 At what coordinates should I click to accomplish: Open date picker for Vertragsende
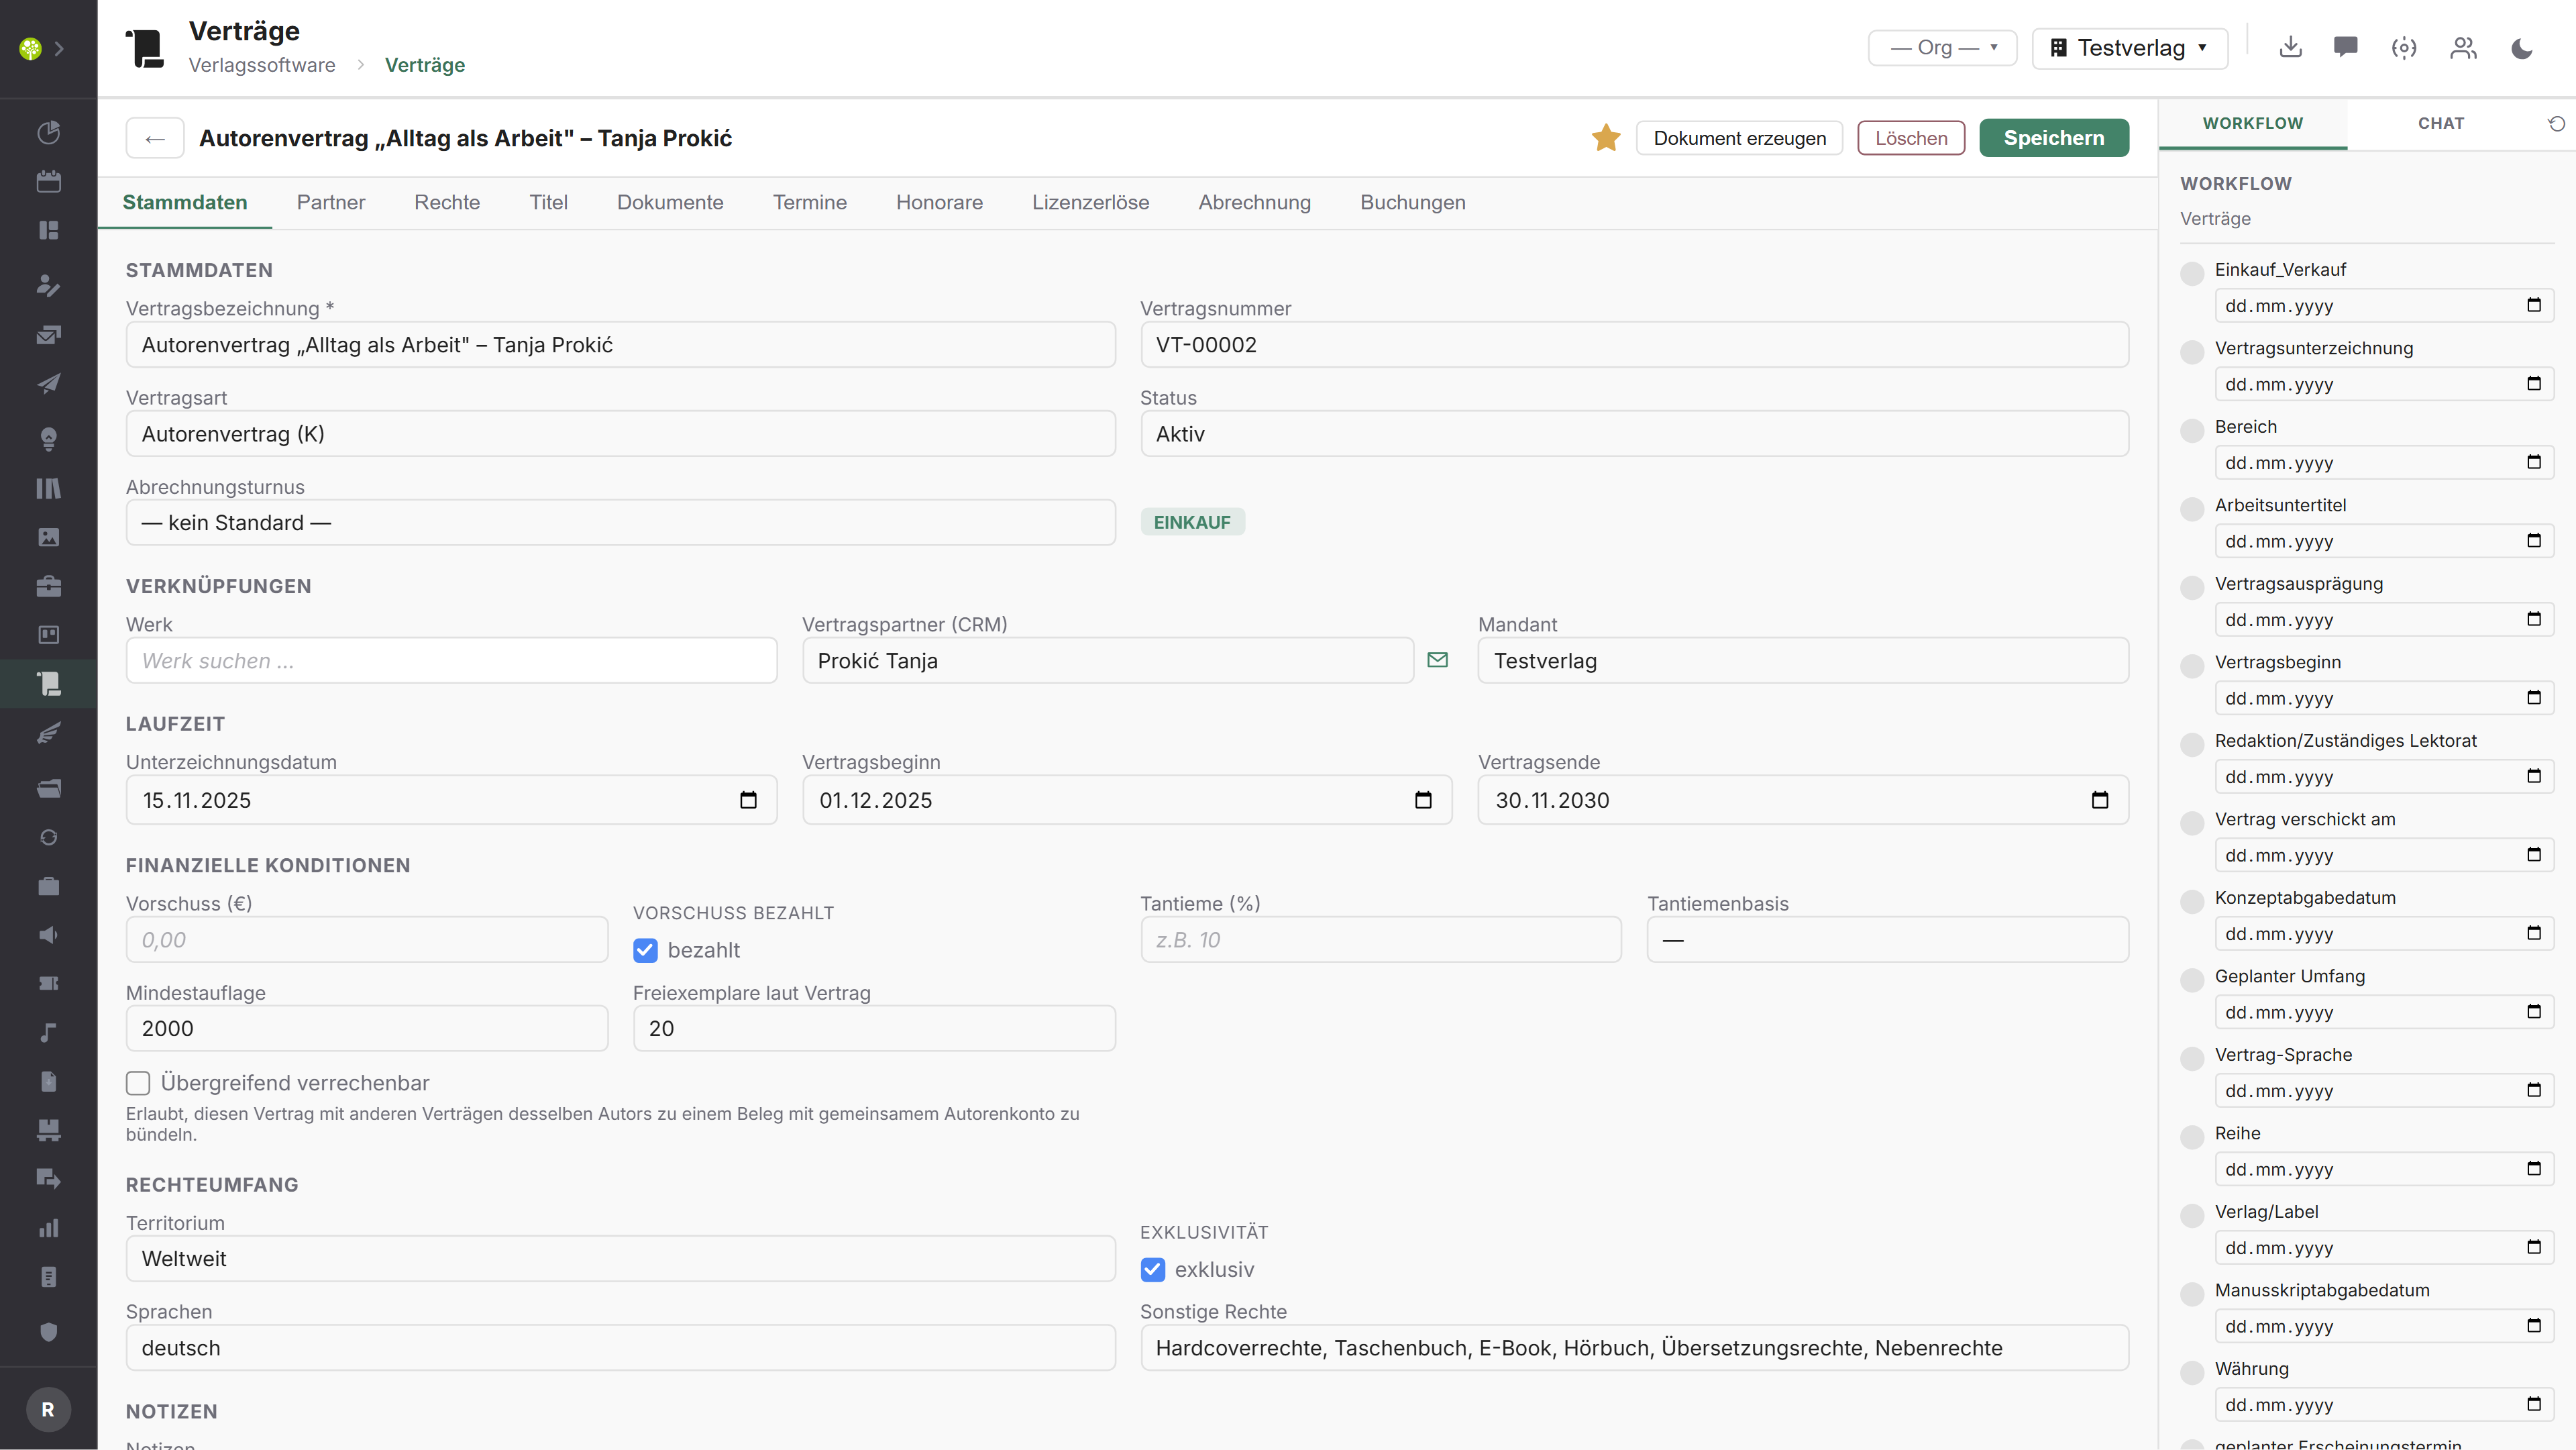pos(2099,800)
